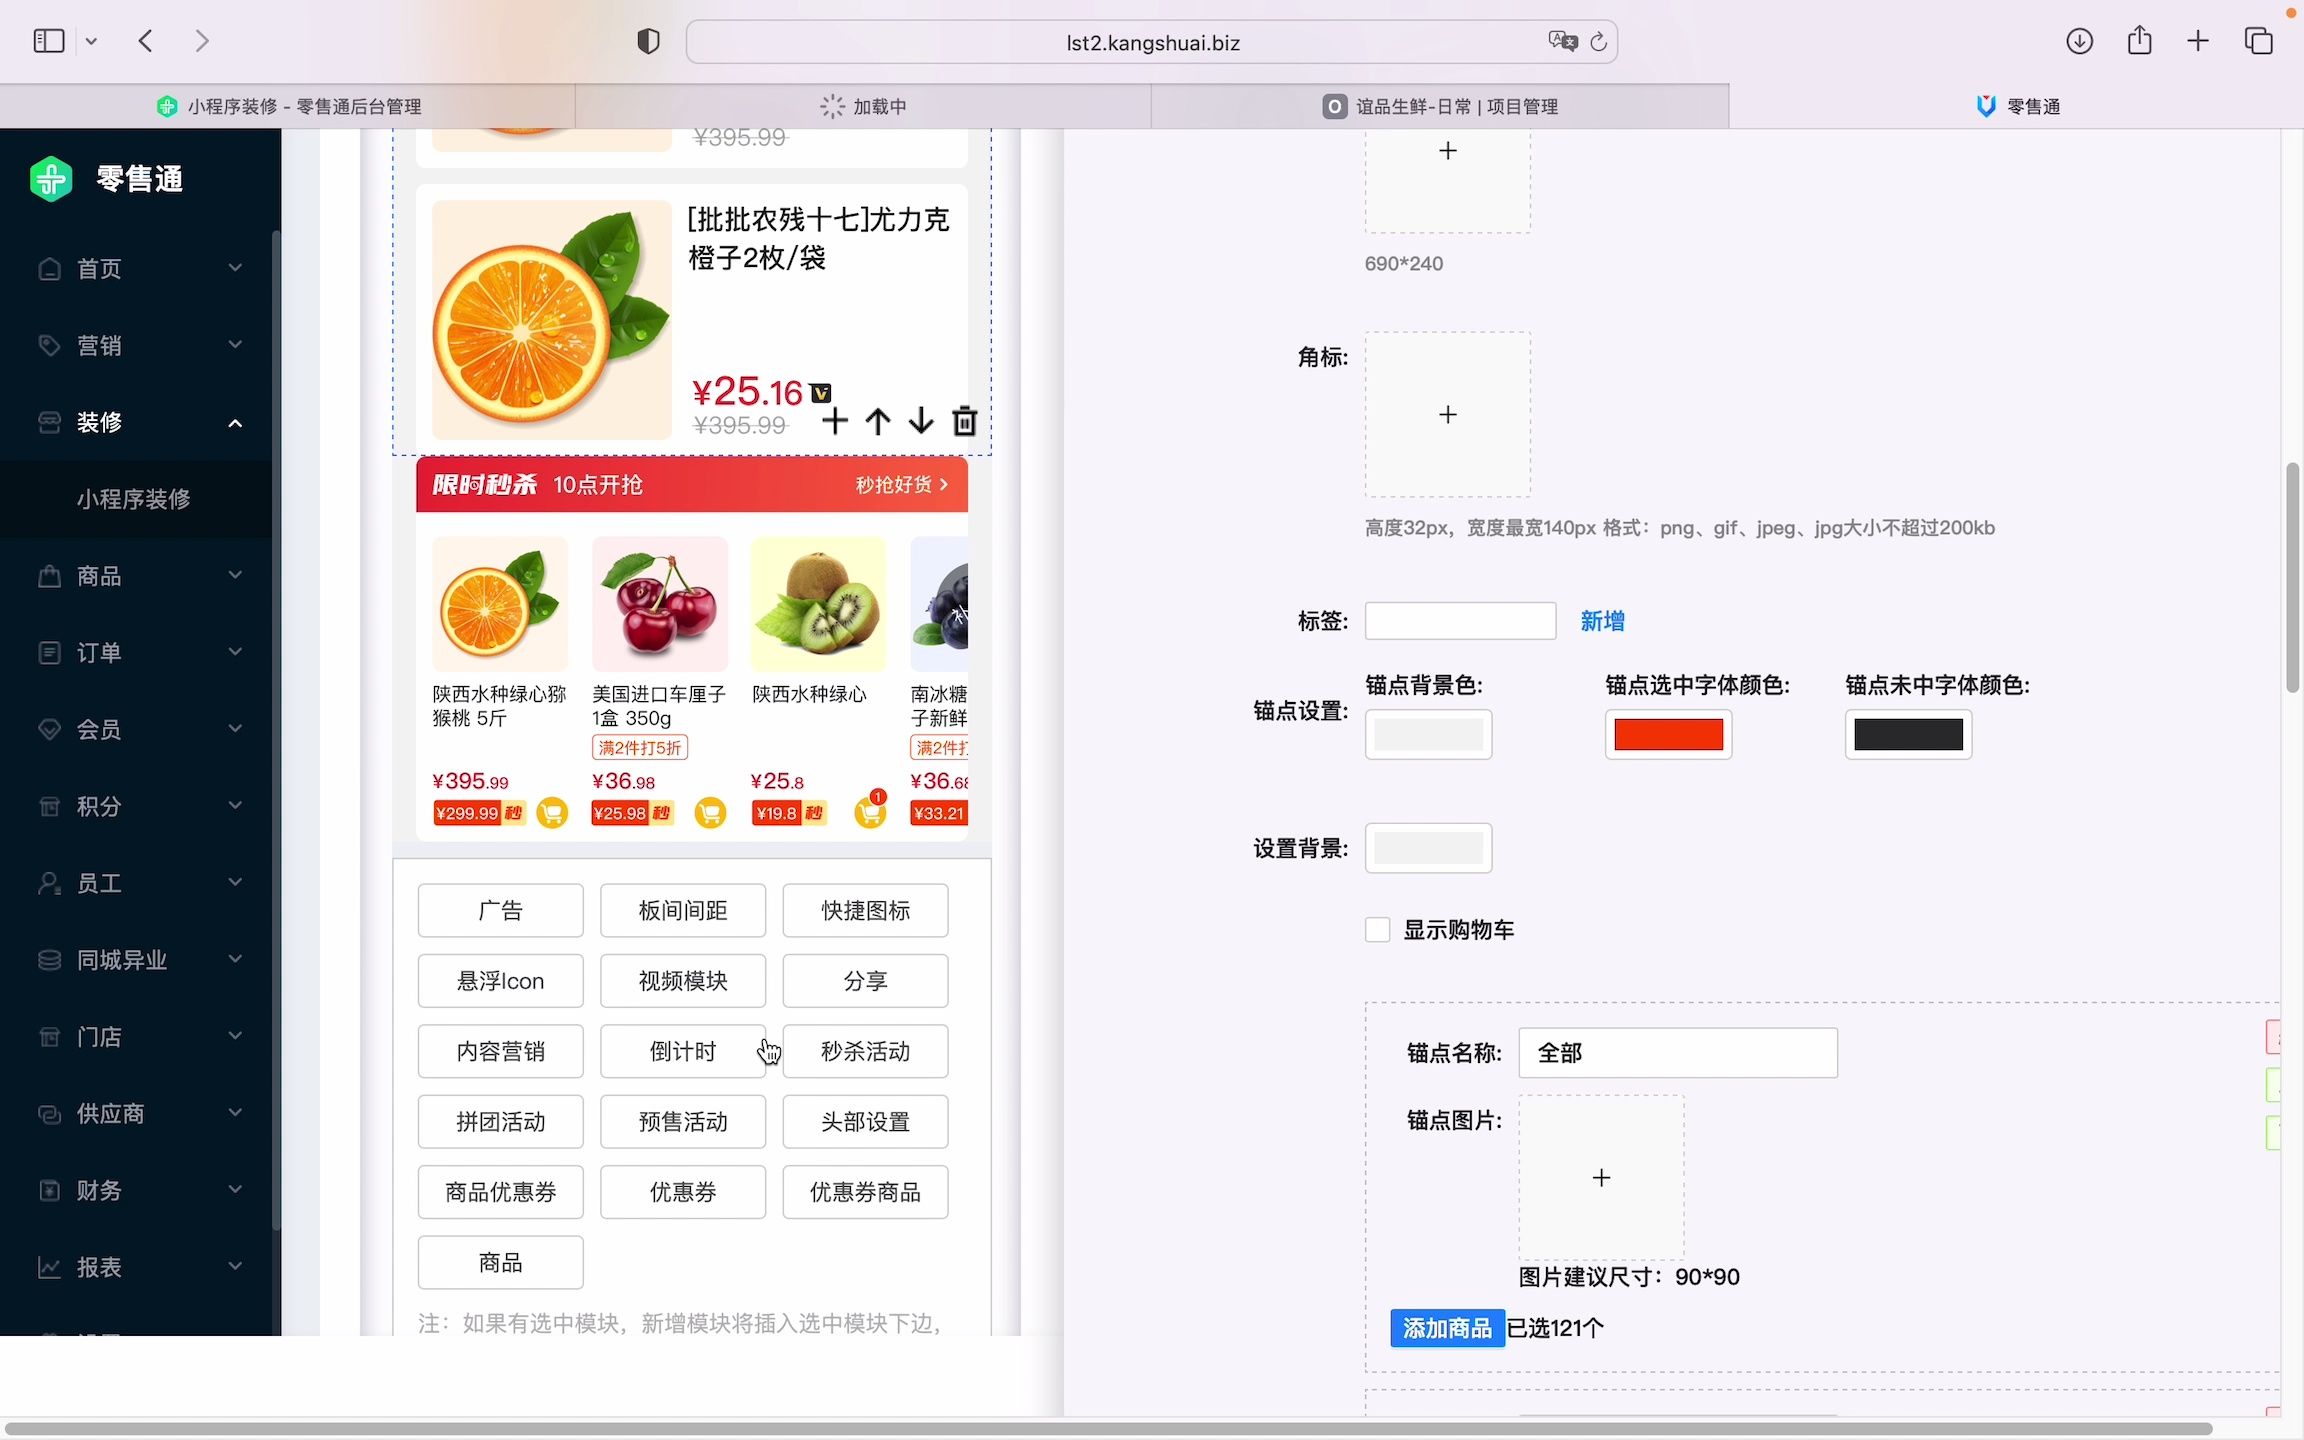Open the 设置背景 color swatch
Viewport: 2304px width, 1440px height.
point(1428,848)
